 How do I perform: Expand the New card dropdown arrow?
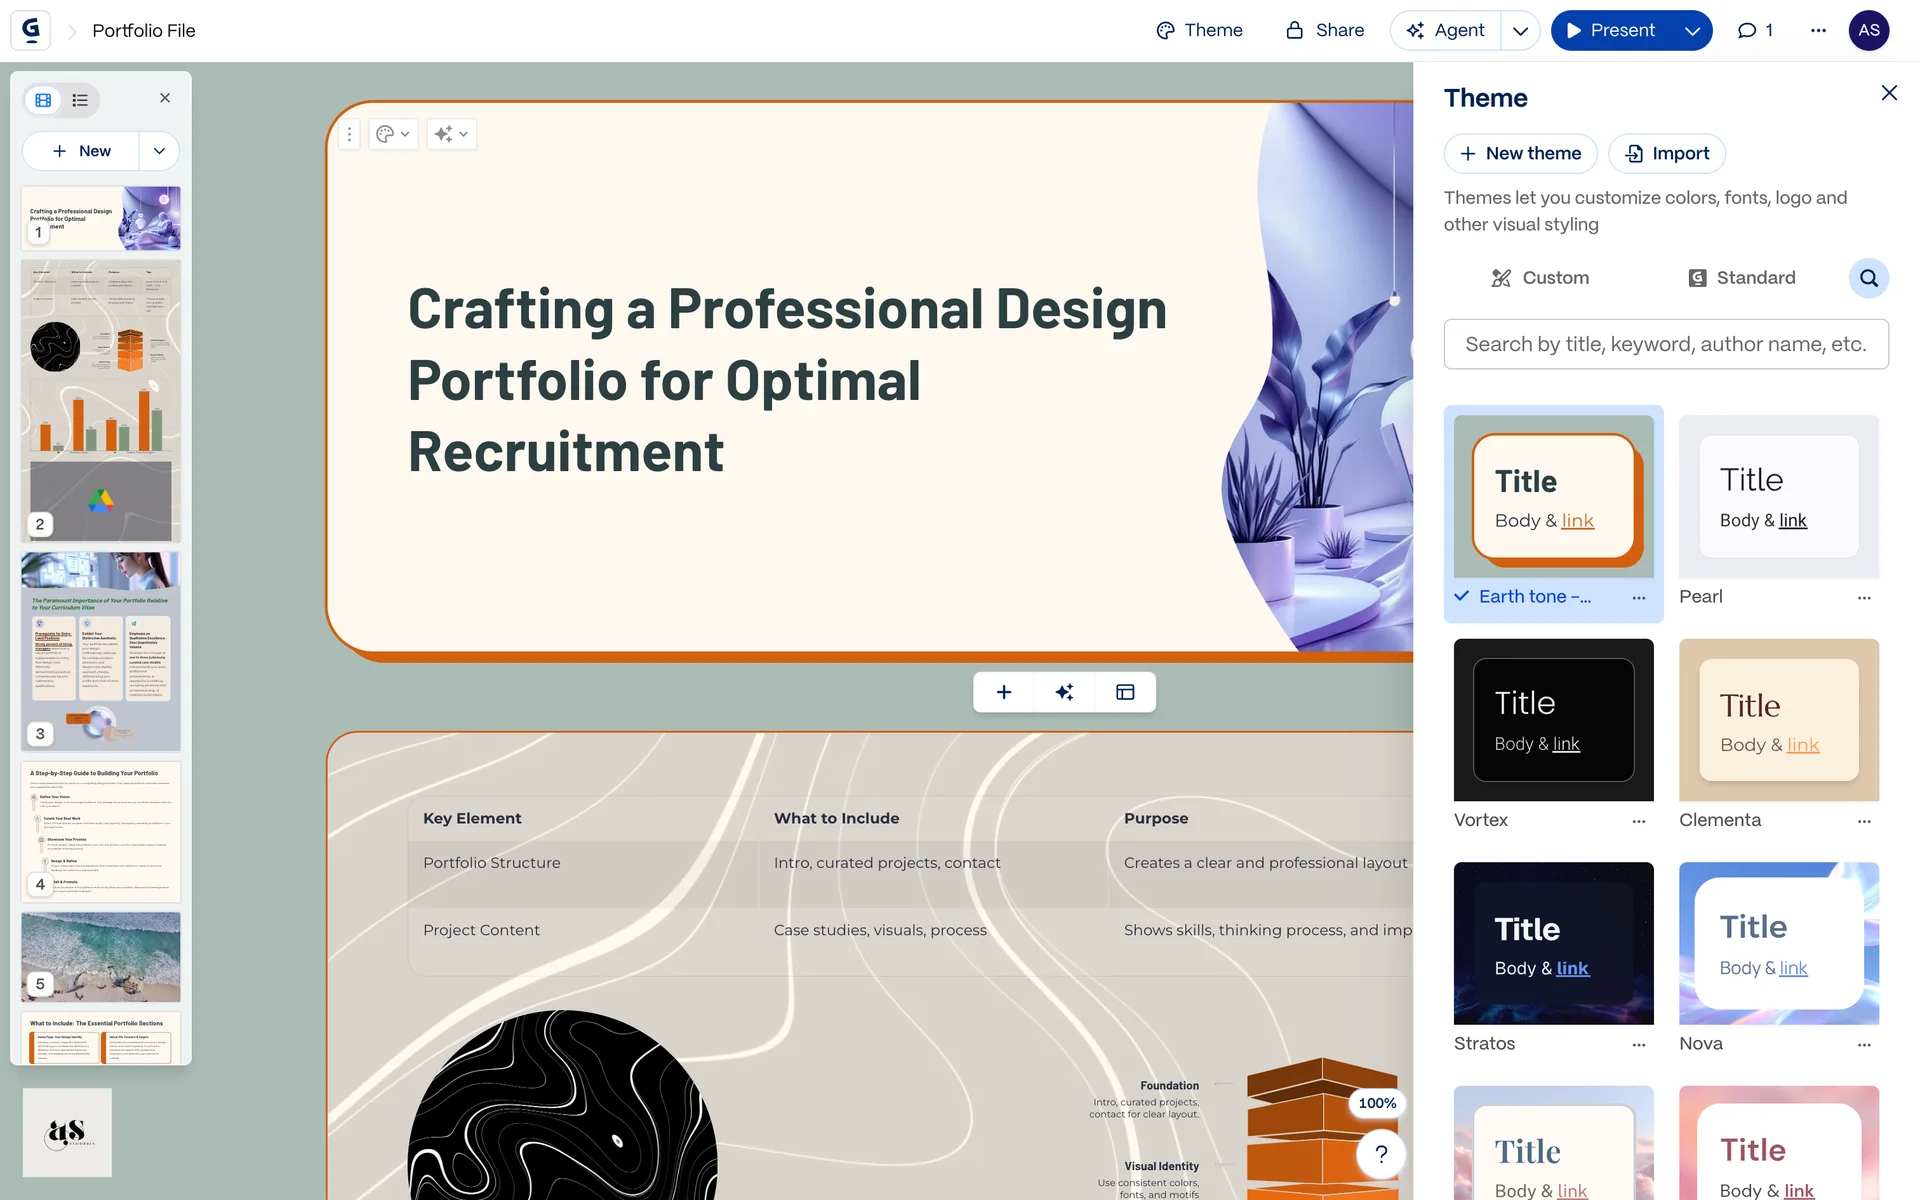159,151
